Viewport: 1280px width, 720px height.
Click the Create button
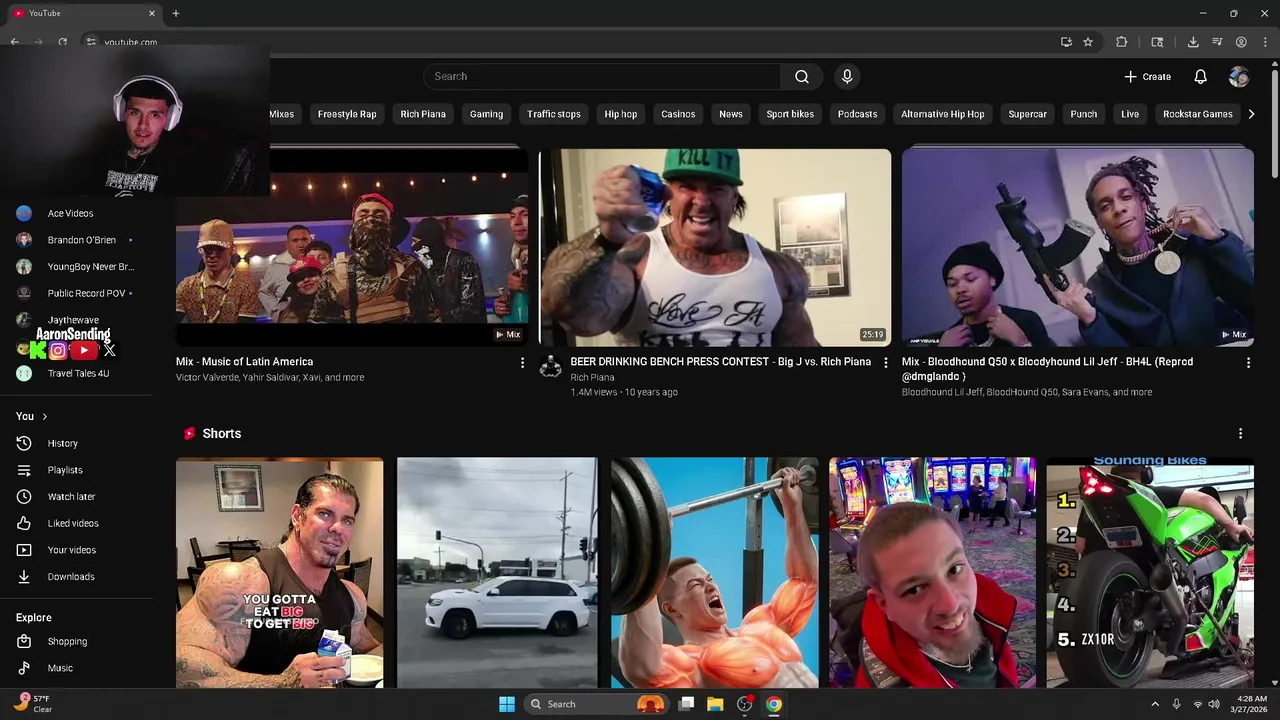click(x=1147, y=76)
